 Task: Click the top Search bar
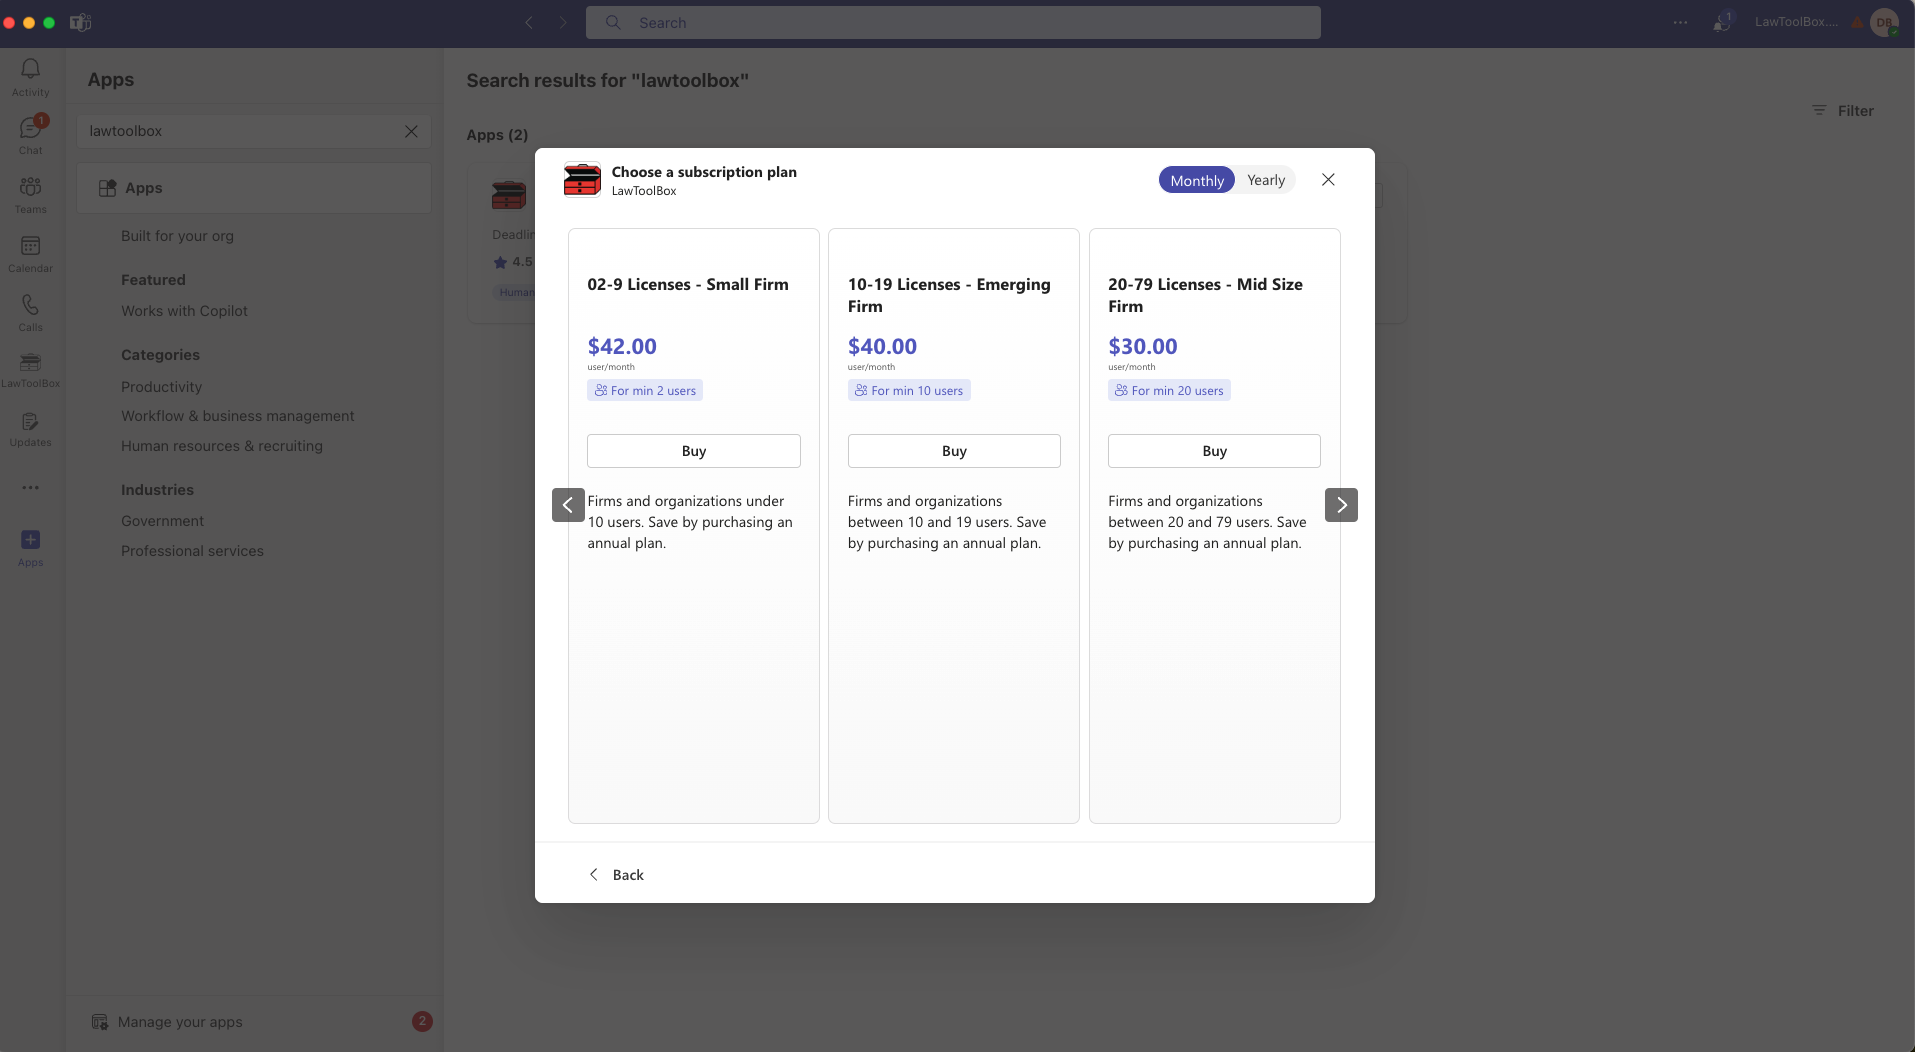[953, 22]
